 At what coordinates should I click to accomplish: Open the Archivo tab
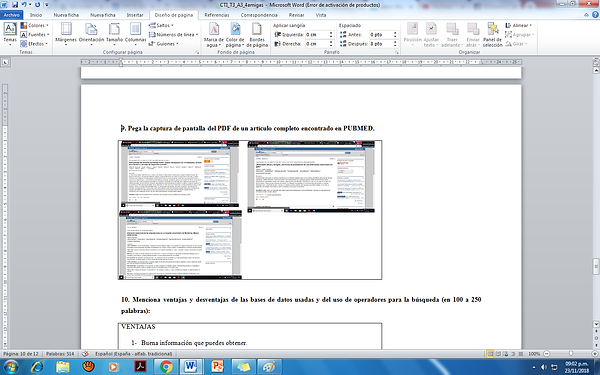pyautogui.click(x=11, y=15)
